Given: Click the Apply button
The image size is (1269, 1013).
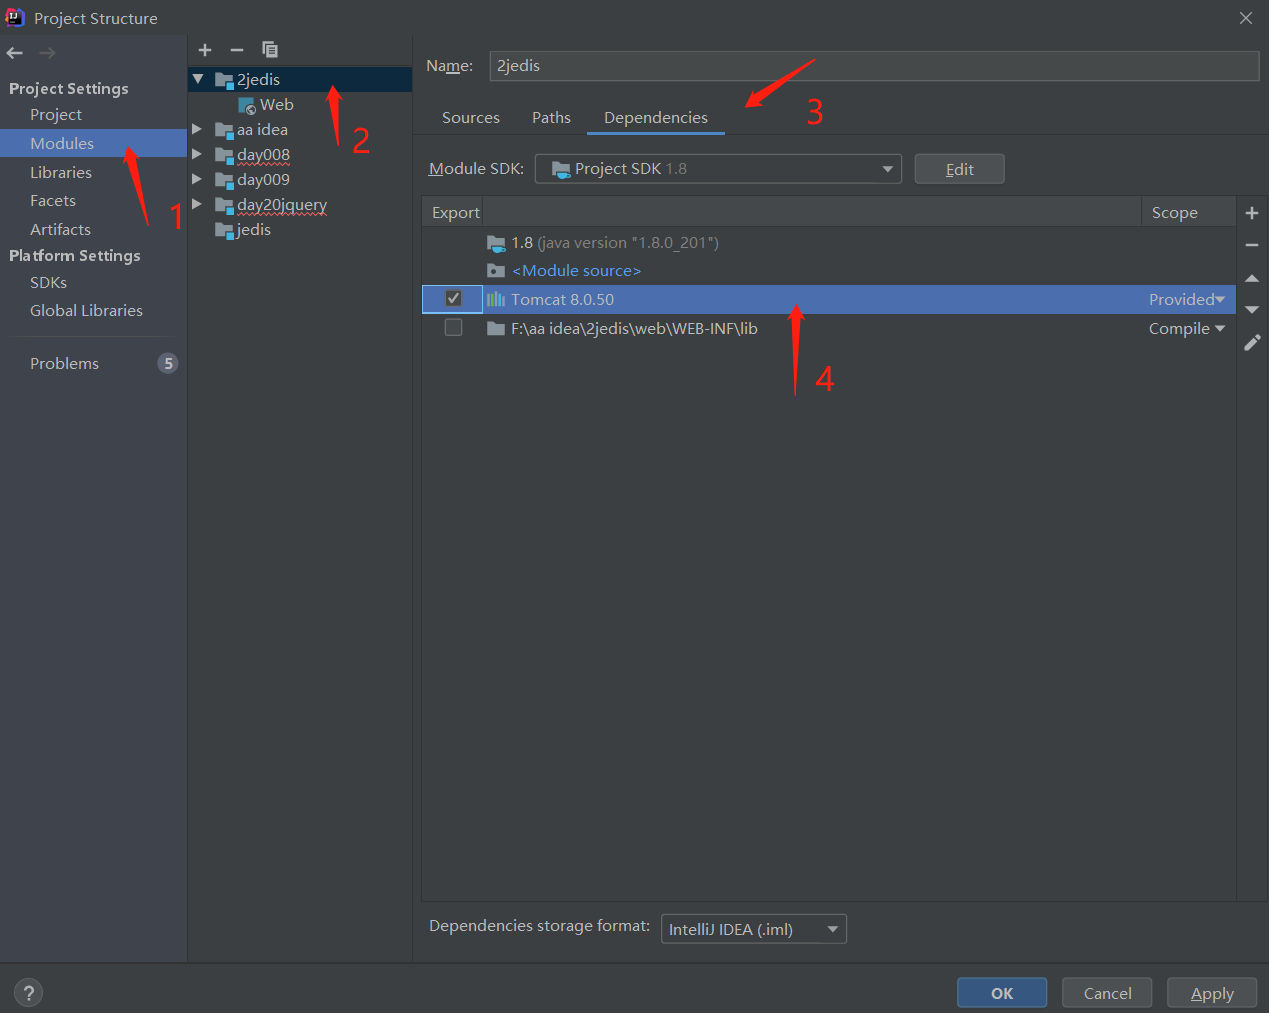Looking at the screenshot, I should (1211, 993).
